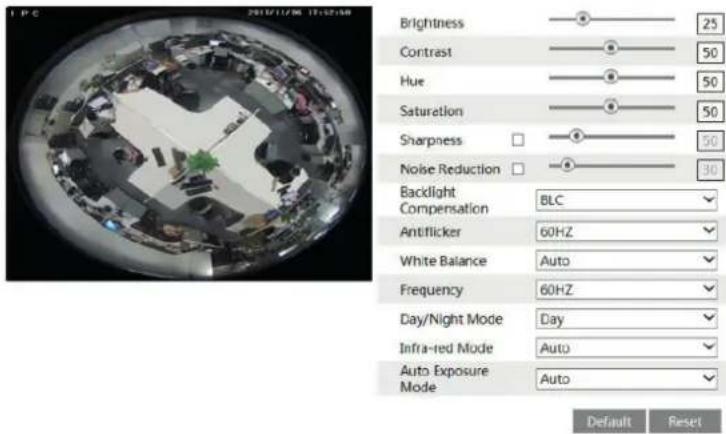This screenshot has height=434, width=726.
Task: Enable the Sharpness checkbox
Action: pos(518,139)
